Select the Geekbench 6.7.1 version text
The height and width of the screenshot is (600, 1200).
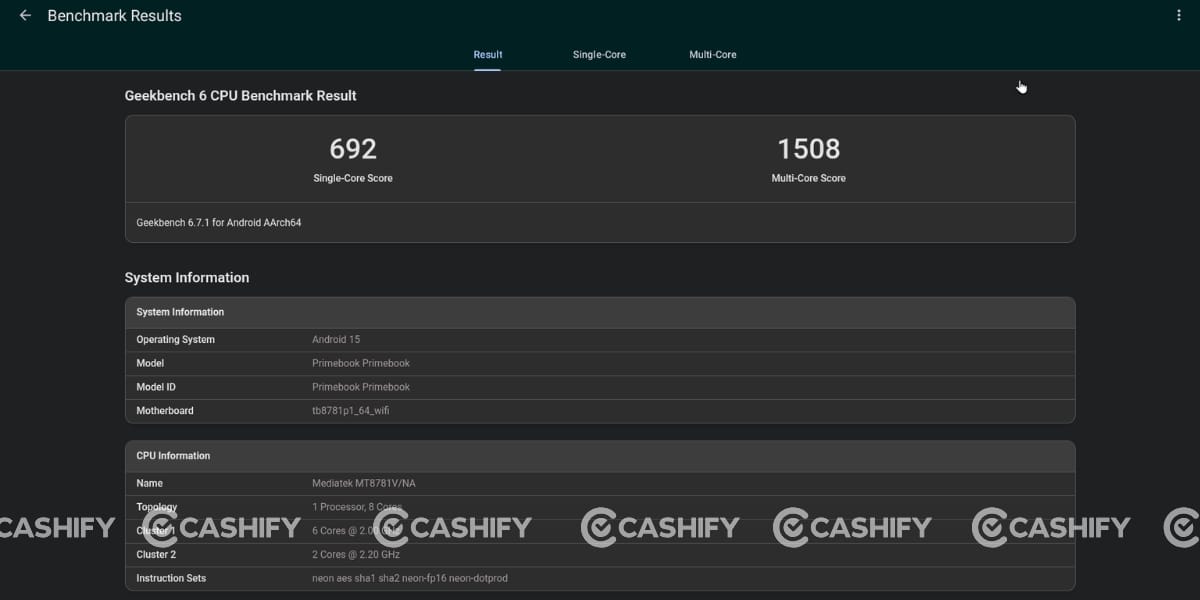point(219,222)
